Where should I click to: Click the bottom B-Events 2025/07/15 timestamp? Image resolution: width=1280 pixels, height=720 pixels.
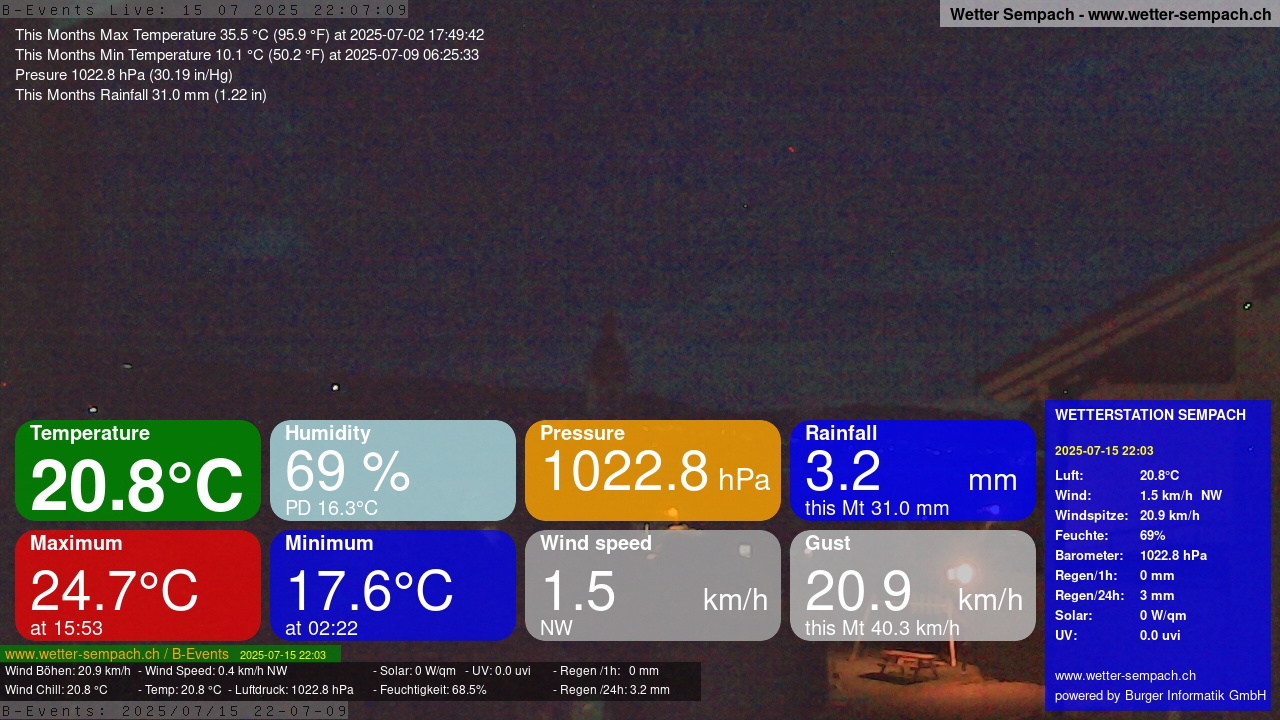174,711
